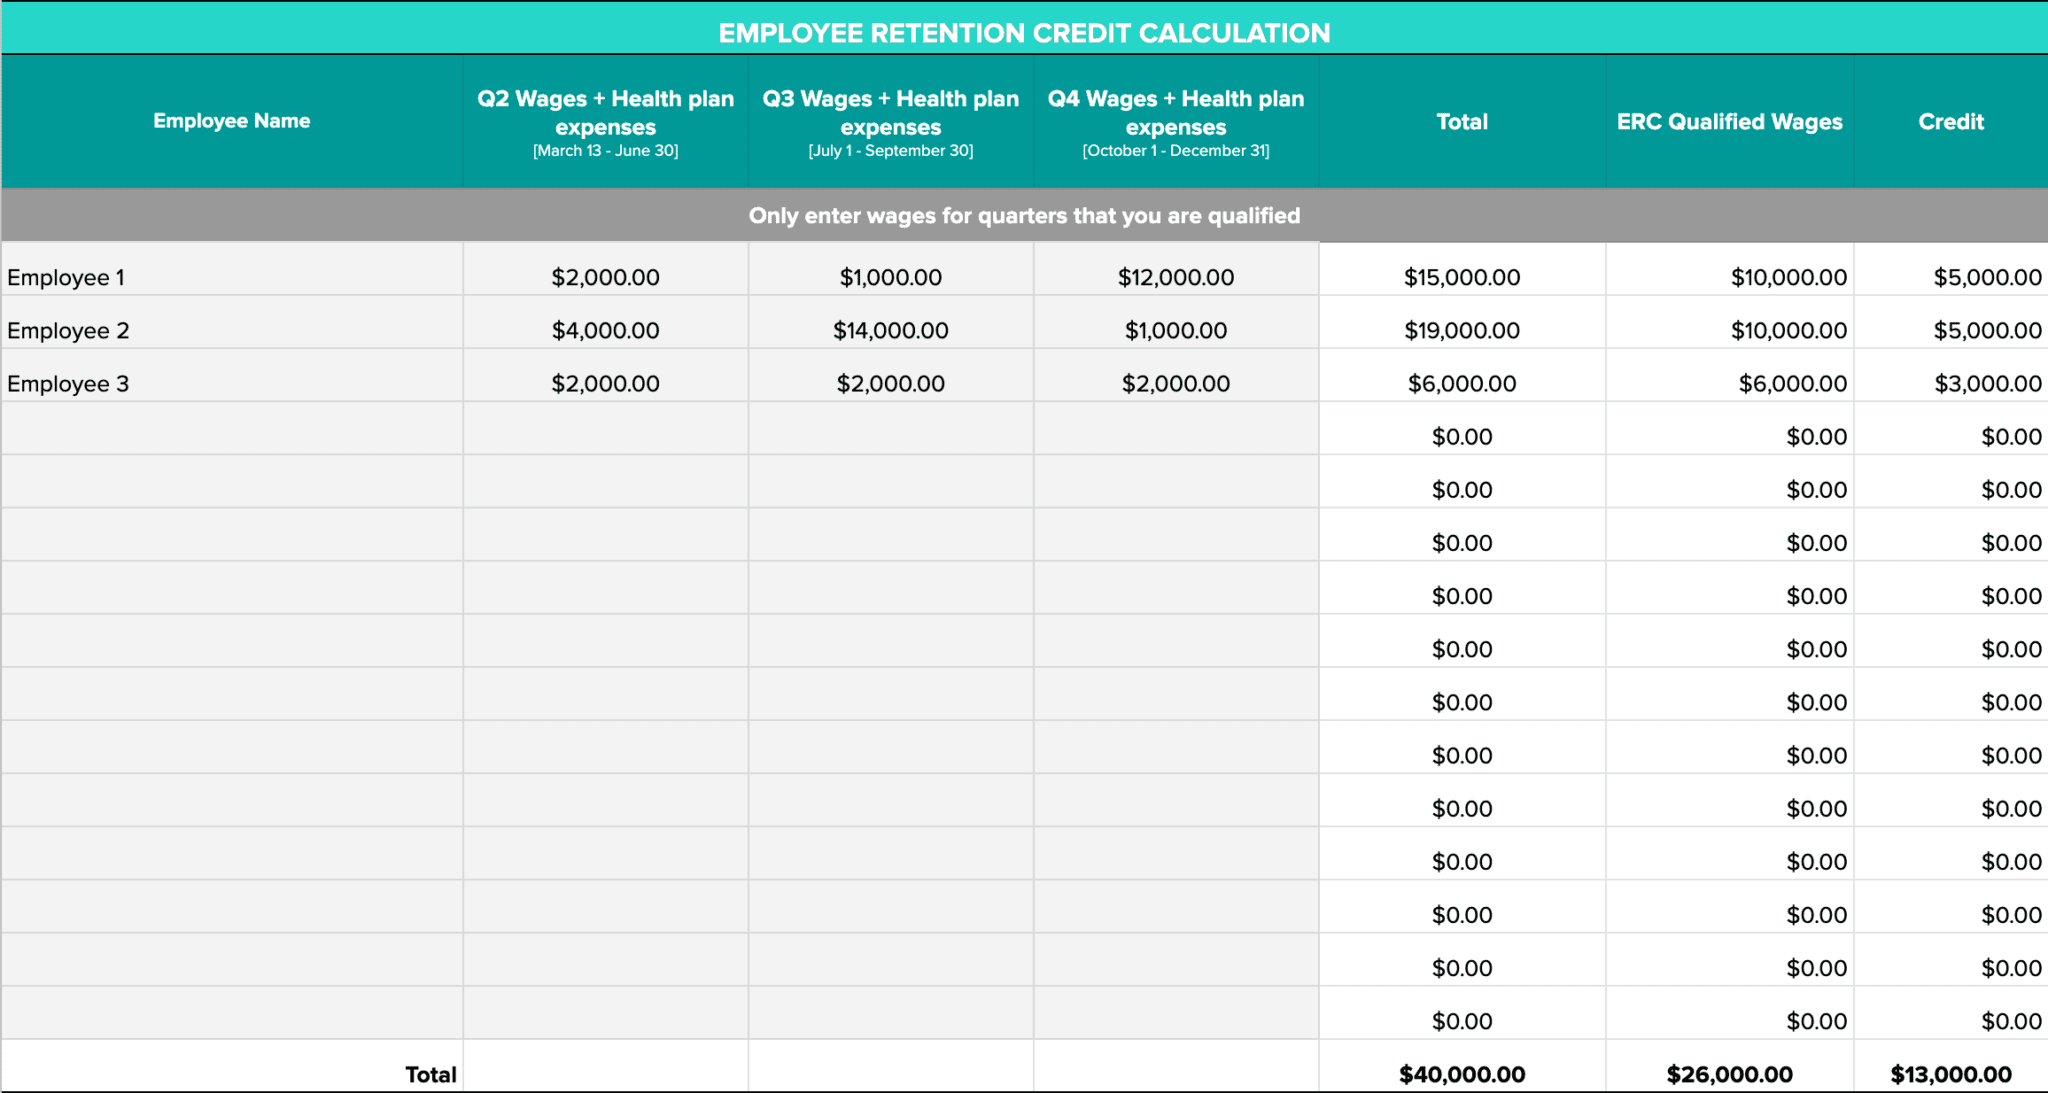Click the ERC Qualified Wages header
Viewport: 2048px width, 1093px height.
(x=1729, y=121)
